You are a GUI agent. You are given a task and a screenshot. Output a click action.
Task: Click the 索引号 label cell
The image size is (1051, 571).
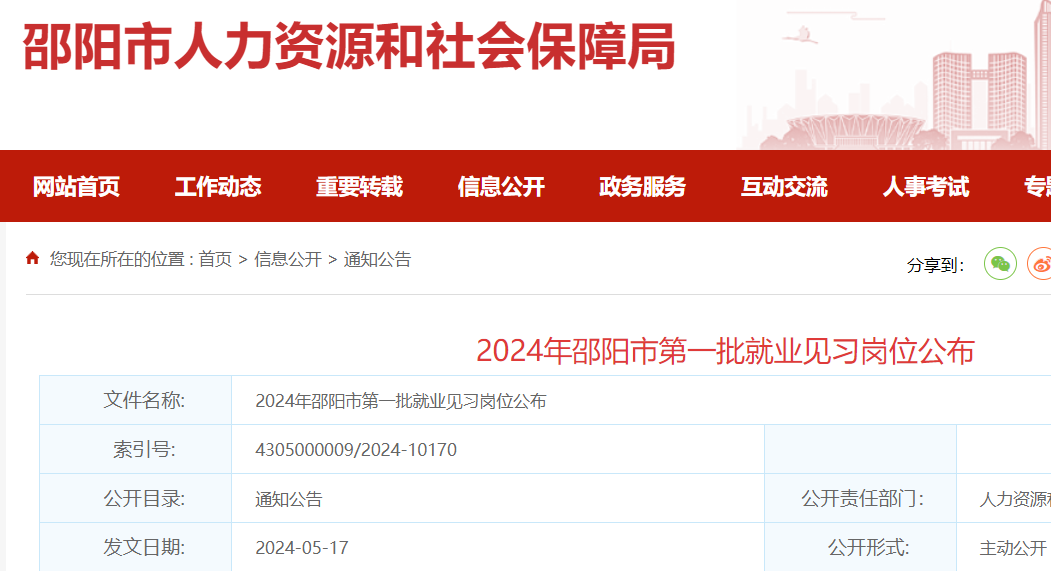[135, 449]
